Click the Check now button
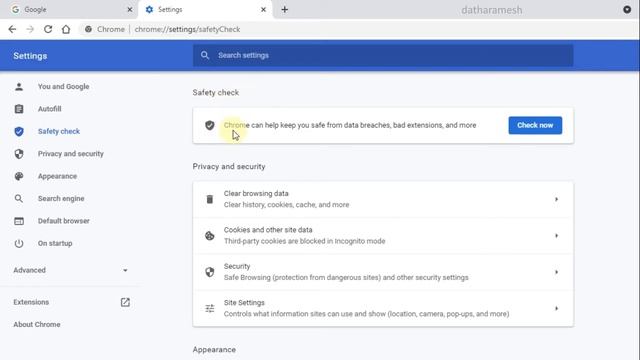640x360 pixels. (535, 125)
